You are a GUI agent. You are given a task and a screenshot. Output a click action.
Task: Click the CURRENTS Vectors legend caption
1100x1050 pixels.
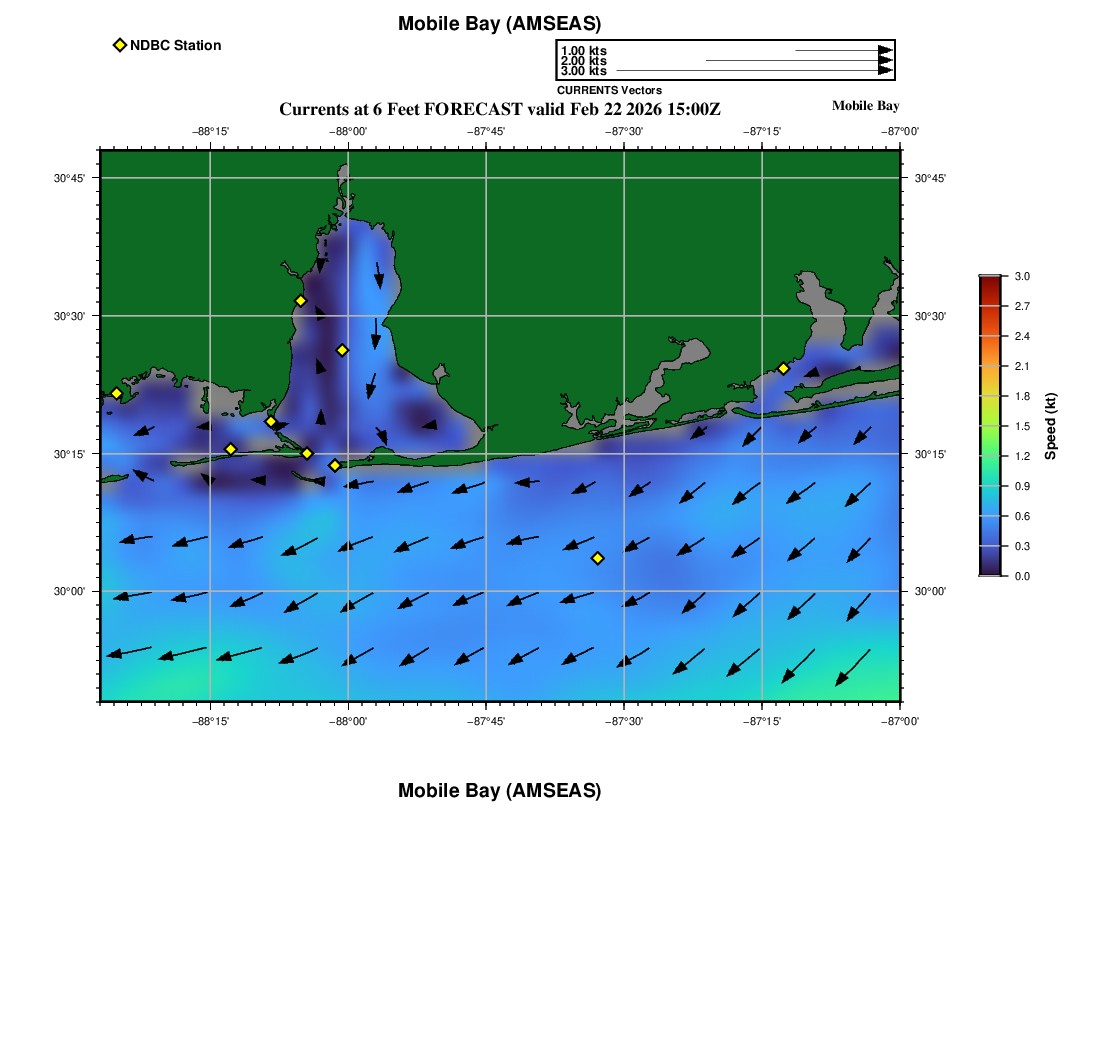coord(609,90)
